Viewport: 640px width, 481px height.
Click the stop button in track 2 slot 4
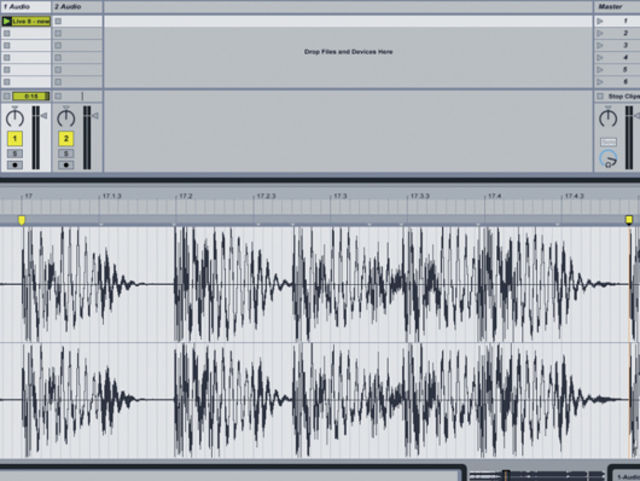click(x=58, y=58)
